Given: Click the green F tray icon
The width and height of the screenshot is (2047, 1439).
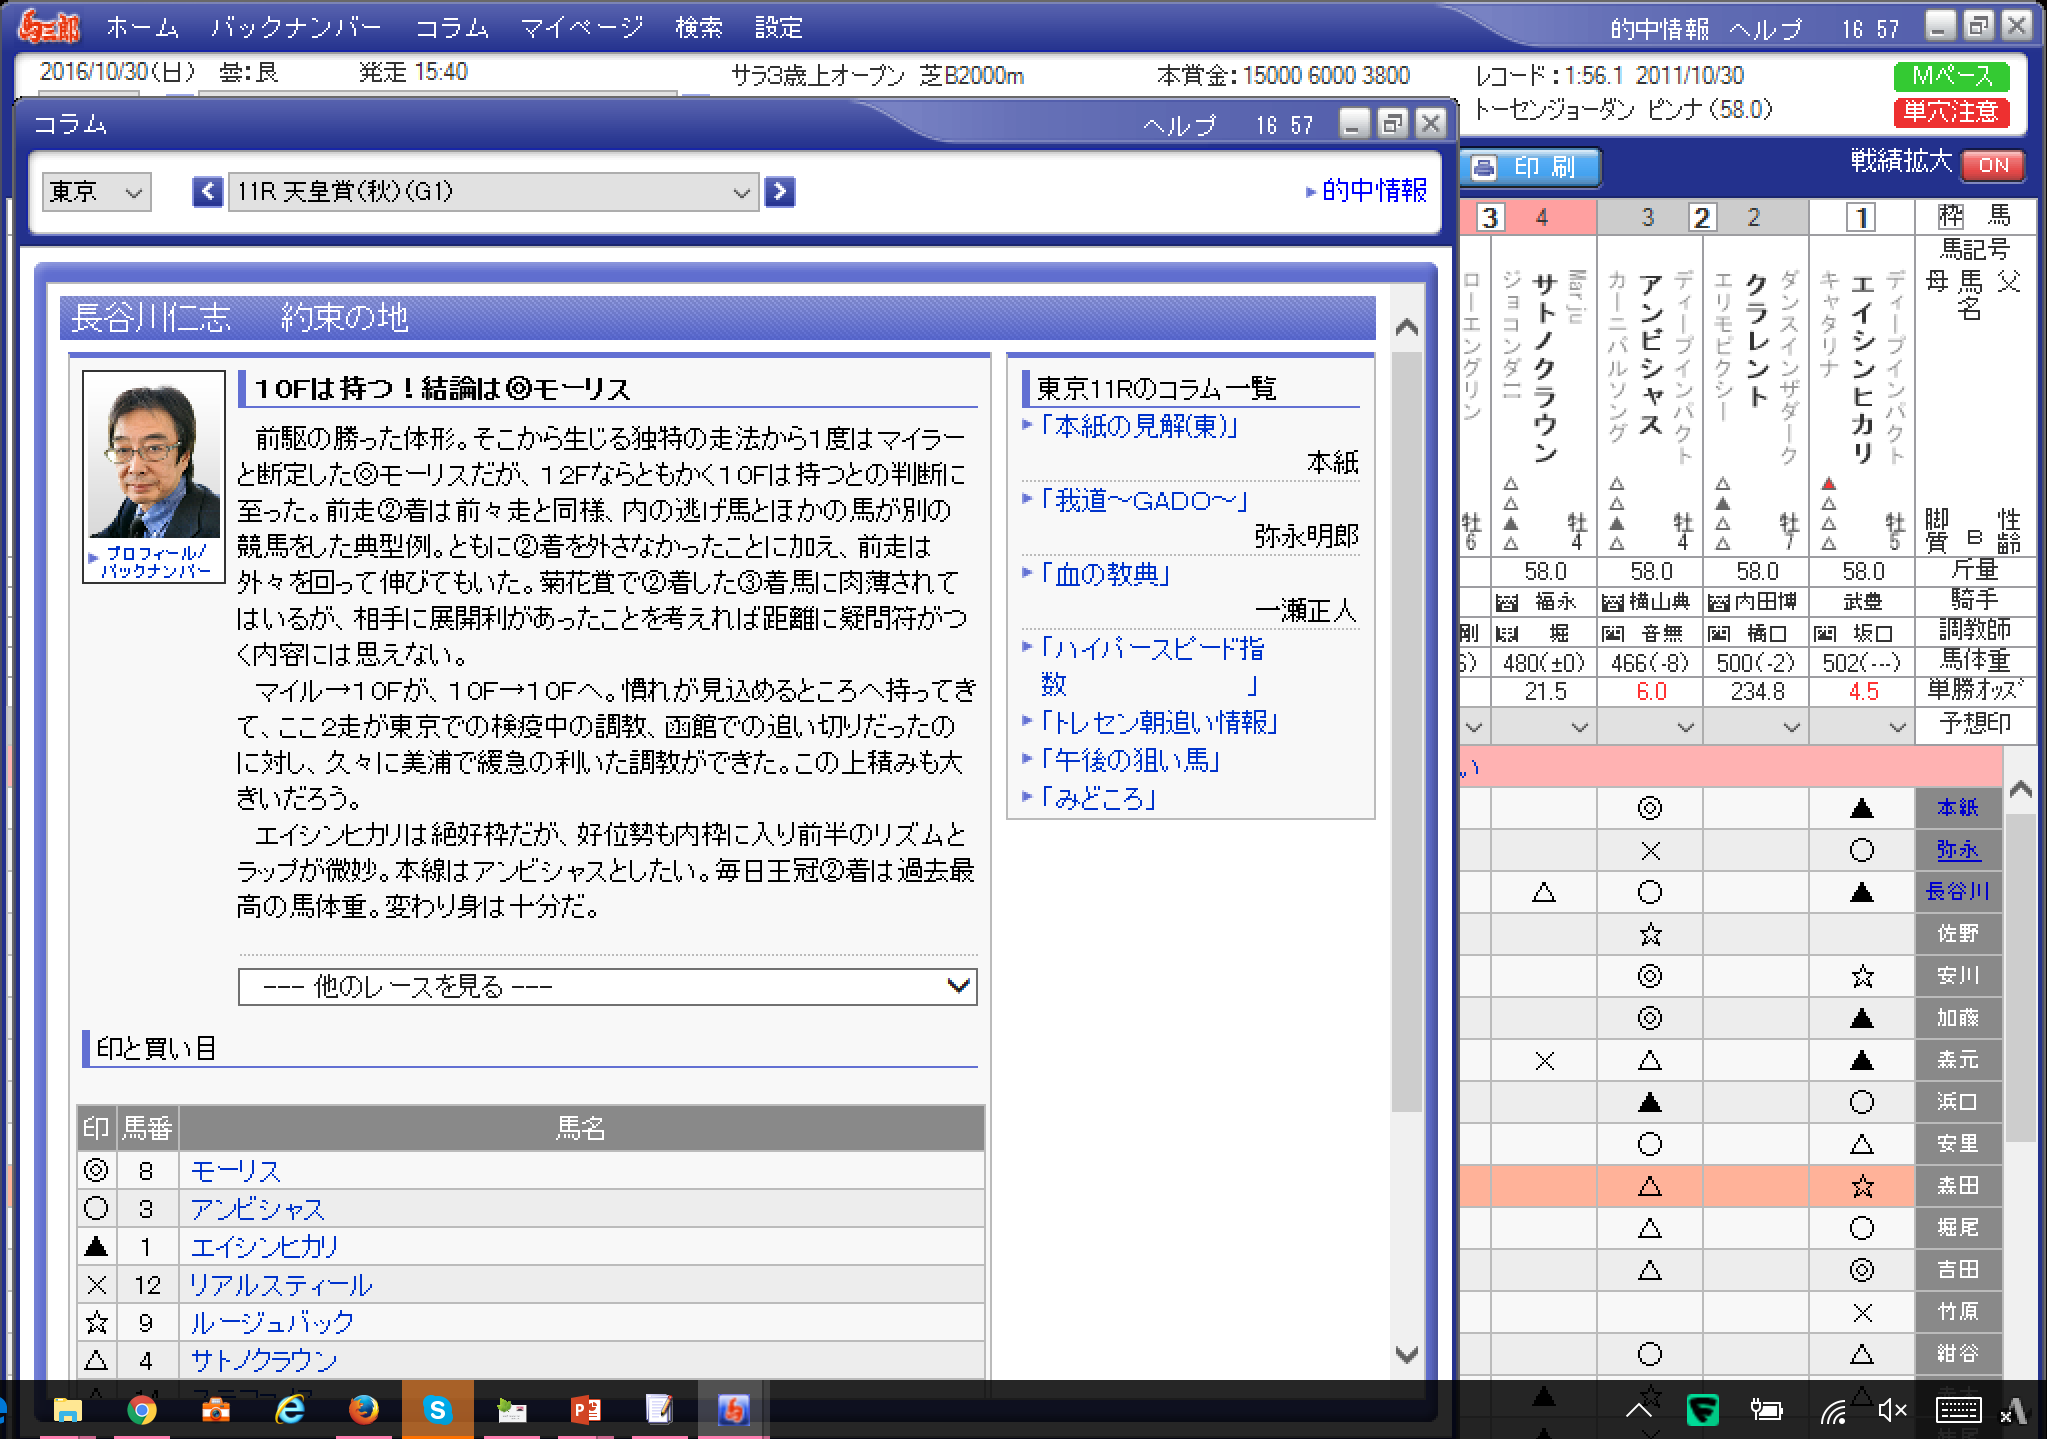Looking at the screenshot, I should click(x=1703, y=1411).
